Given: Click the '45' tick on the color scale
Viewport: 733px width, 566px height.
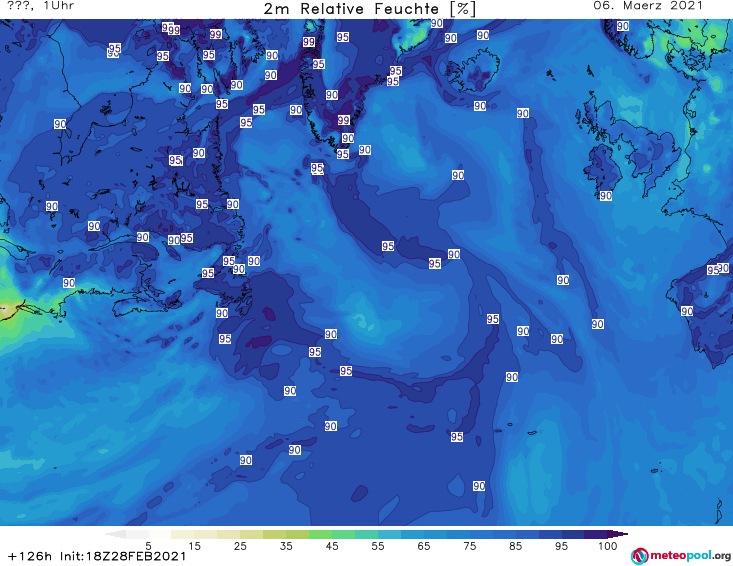Looking at the screenshot, I should pos(332,546).
